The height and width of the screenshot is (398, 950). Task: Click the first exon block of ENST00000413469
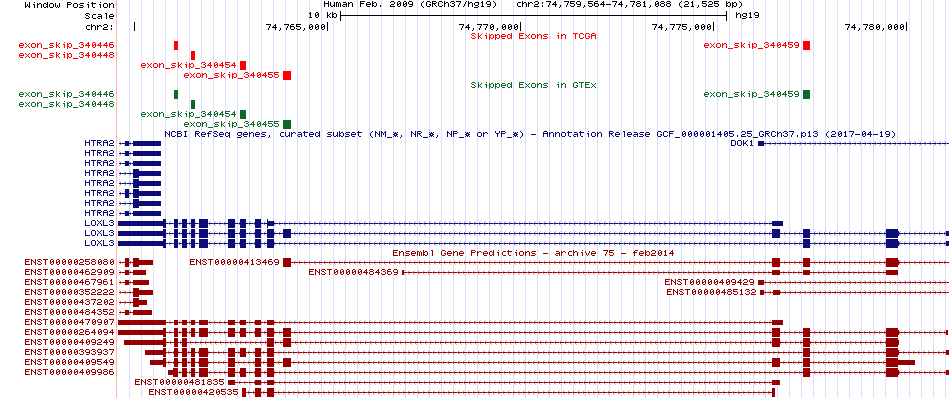287,262
